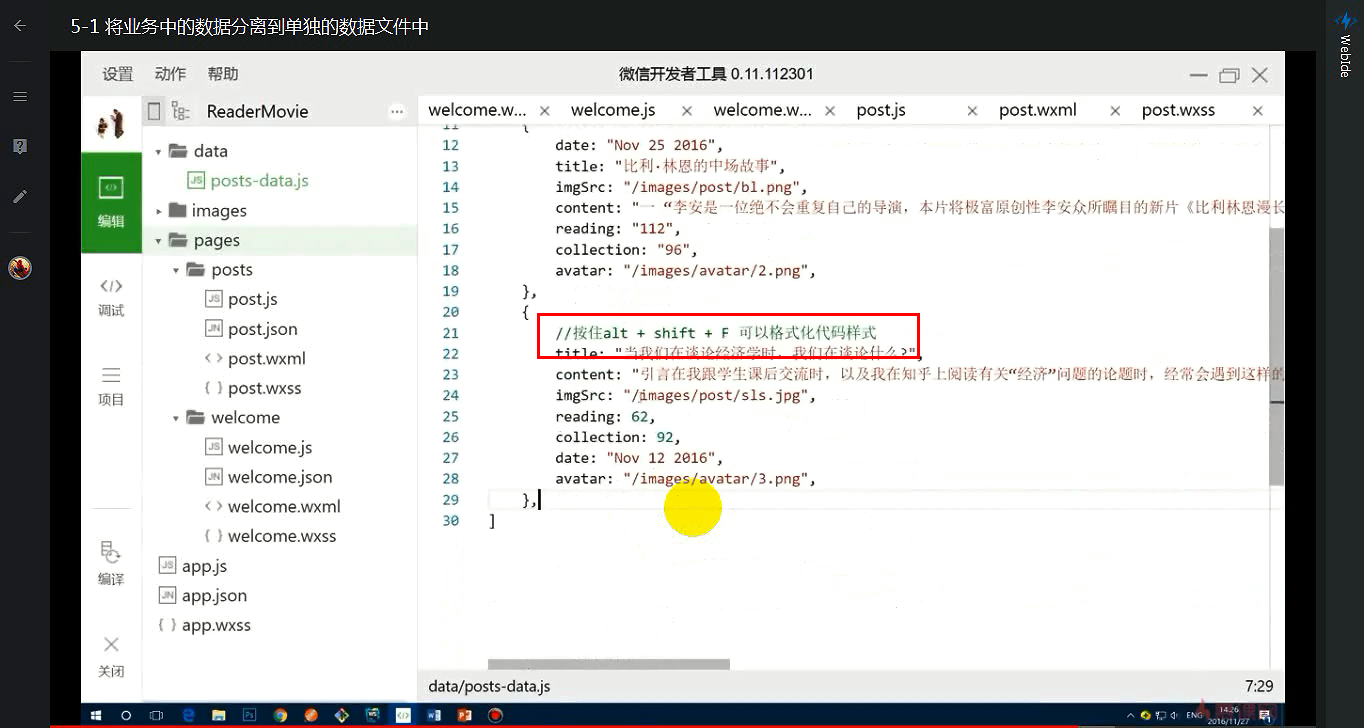Image resolution: width=1364 pixels, height=728 pixels.
Task: Click the Spider-Man user avatar in player sidebar
Action: coord(19,268)
